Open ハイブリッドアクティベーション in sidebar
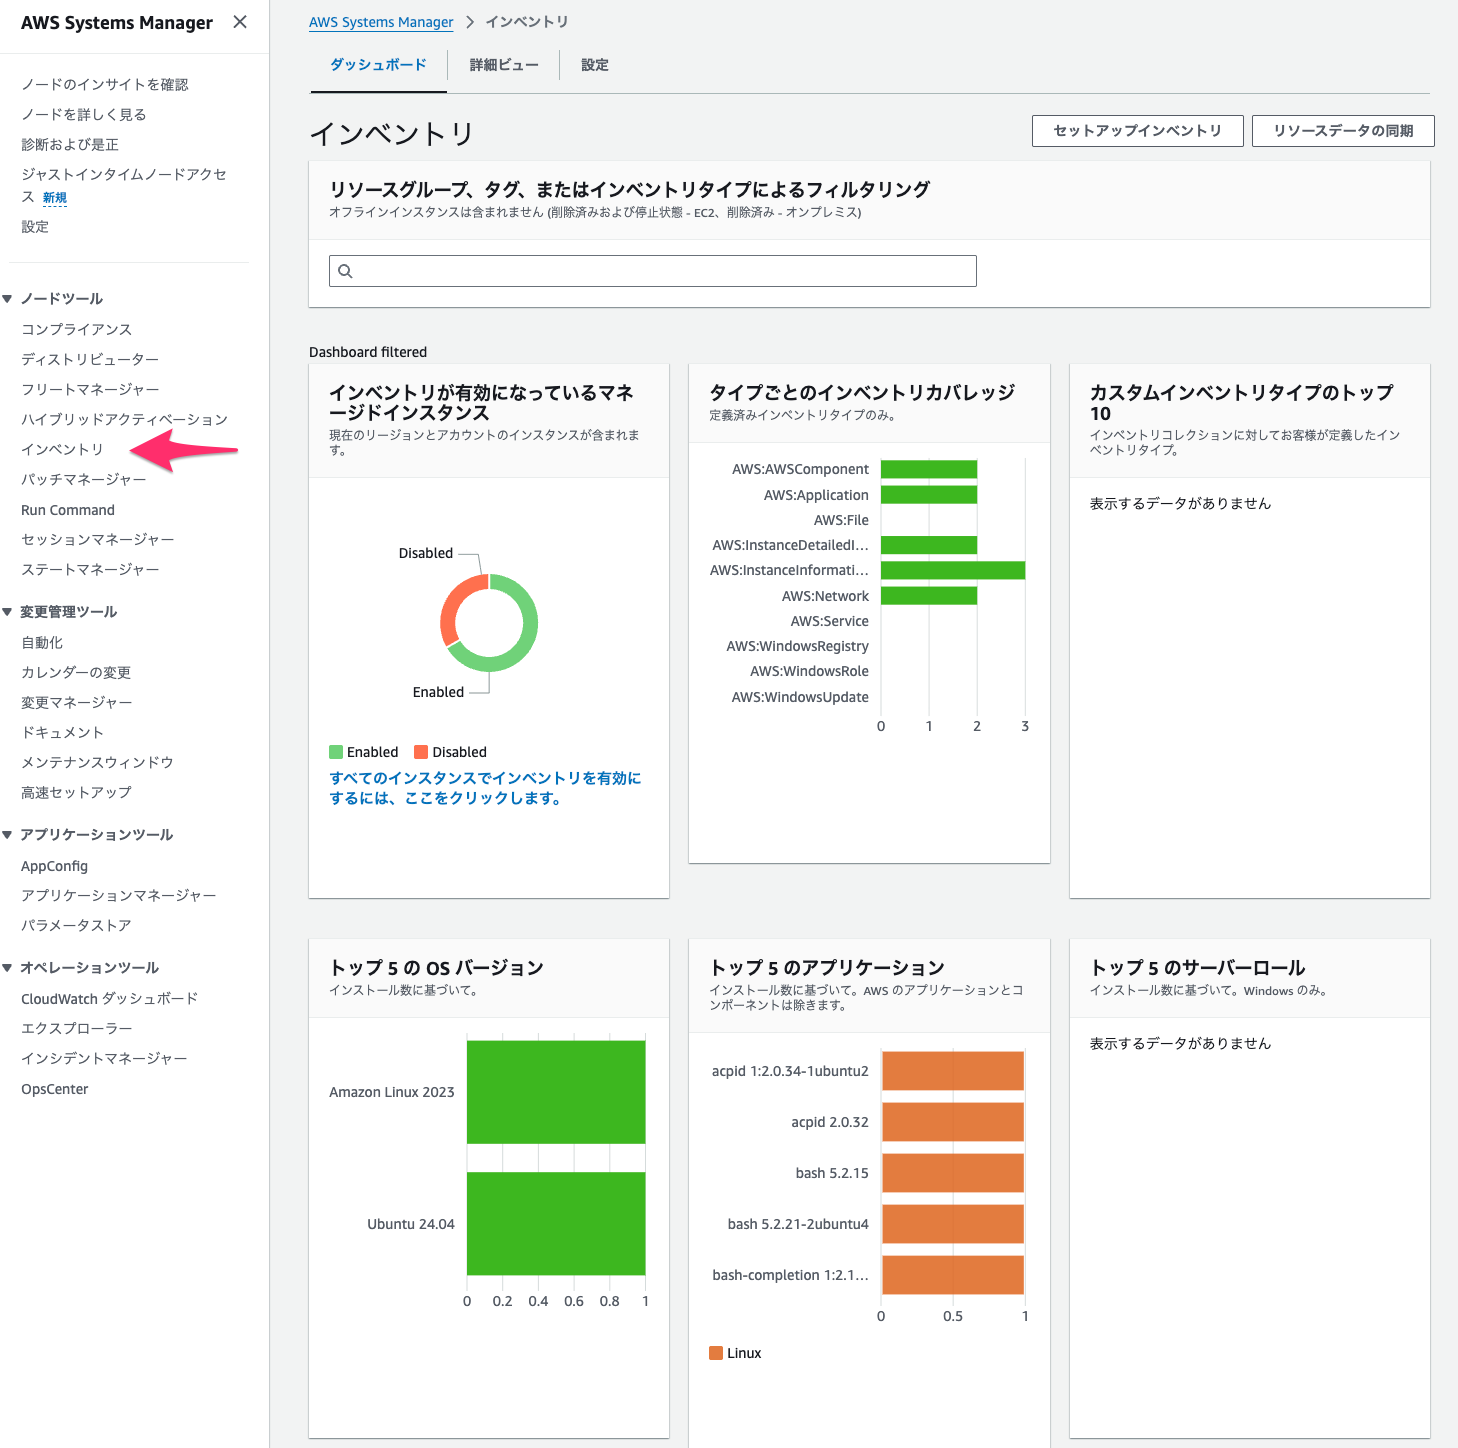Screen dimensions: 1458x1448 tap(125, 420)
